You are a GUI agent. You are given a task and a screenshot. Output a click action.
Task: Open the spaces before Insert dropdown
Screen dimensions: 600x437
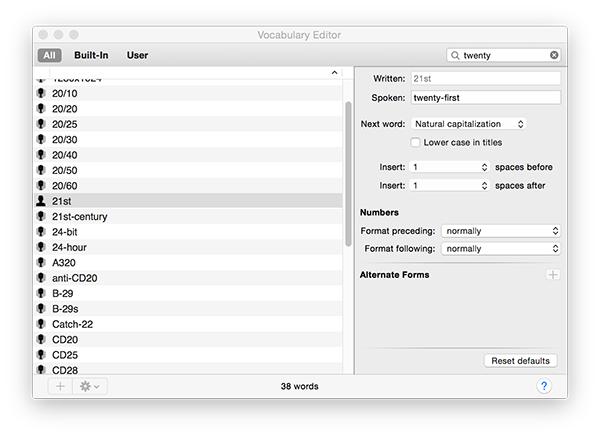coord(449,167)
